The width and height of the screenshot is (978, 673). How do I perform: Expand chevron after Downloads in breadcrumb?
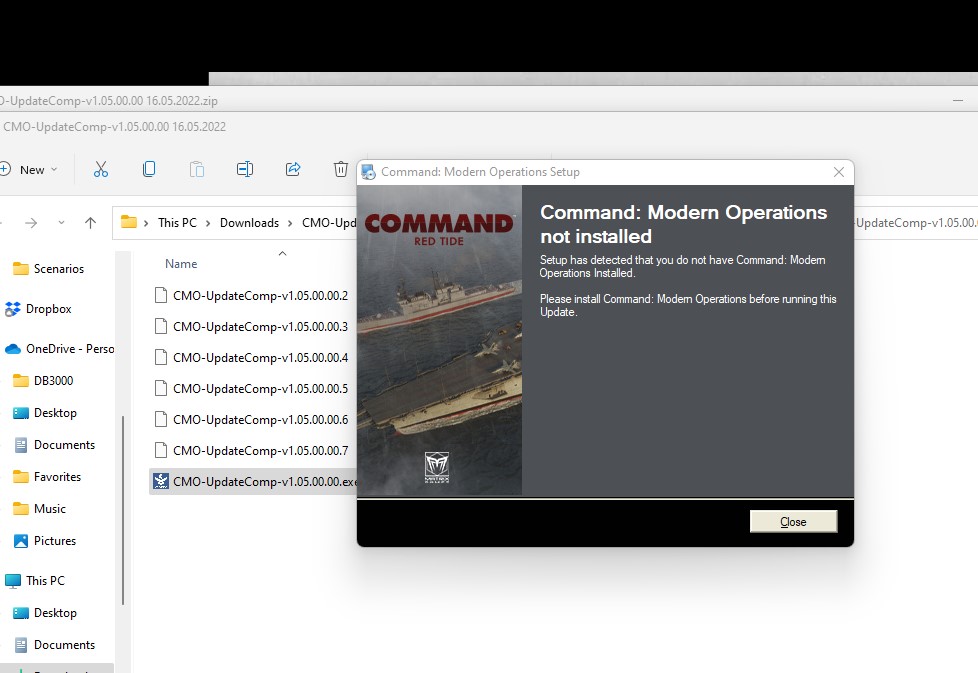(290, 223)
